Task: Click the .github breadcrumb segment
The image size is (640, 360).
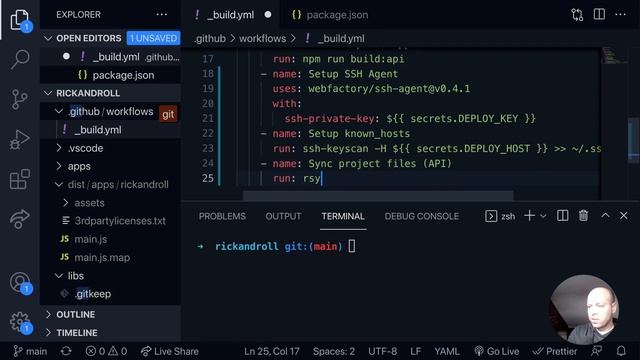Action: [210, 39]
